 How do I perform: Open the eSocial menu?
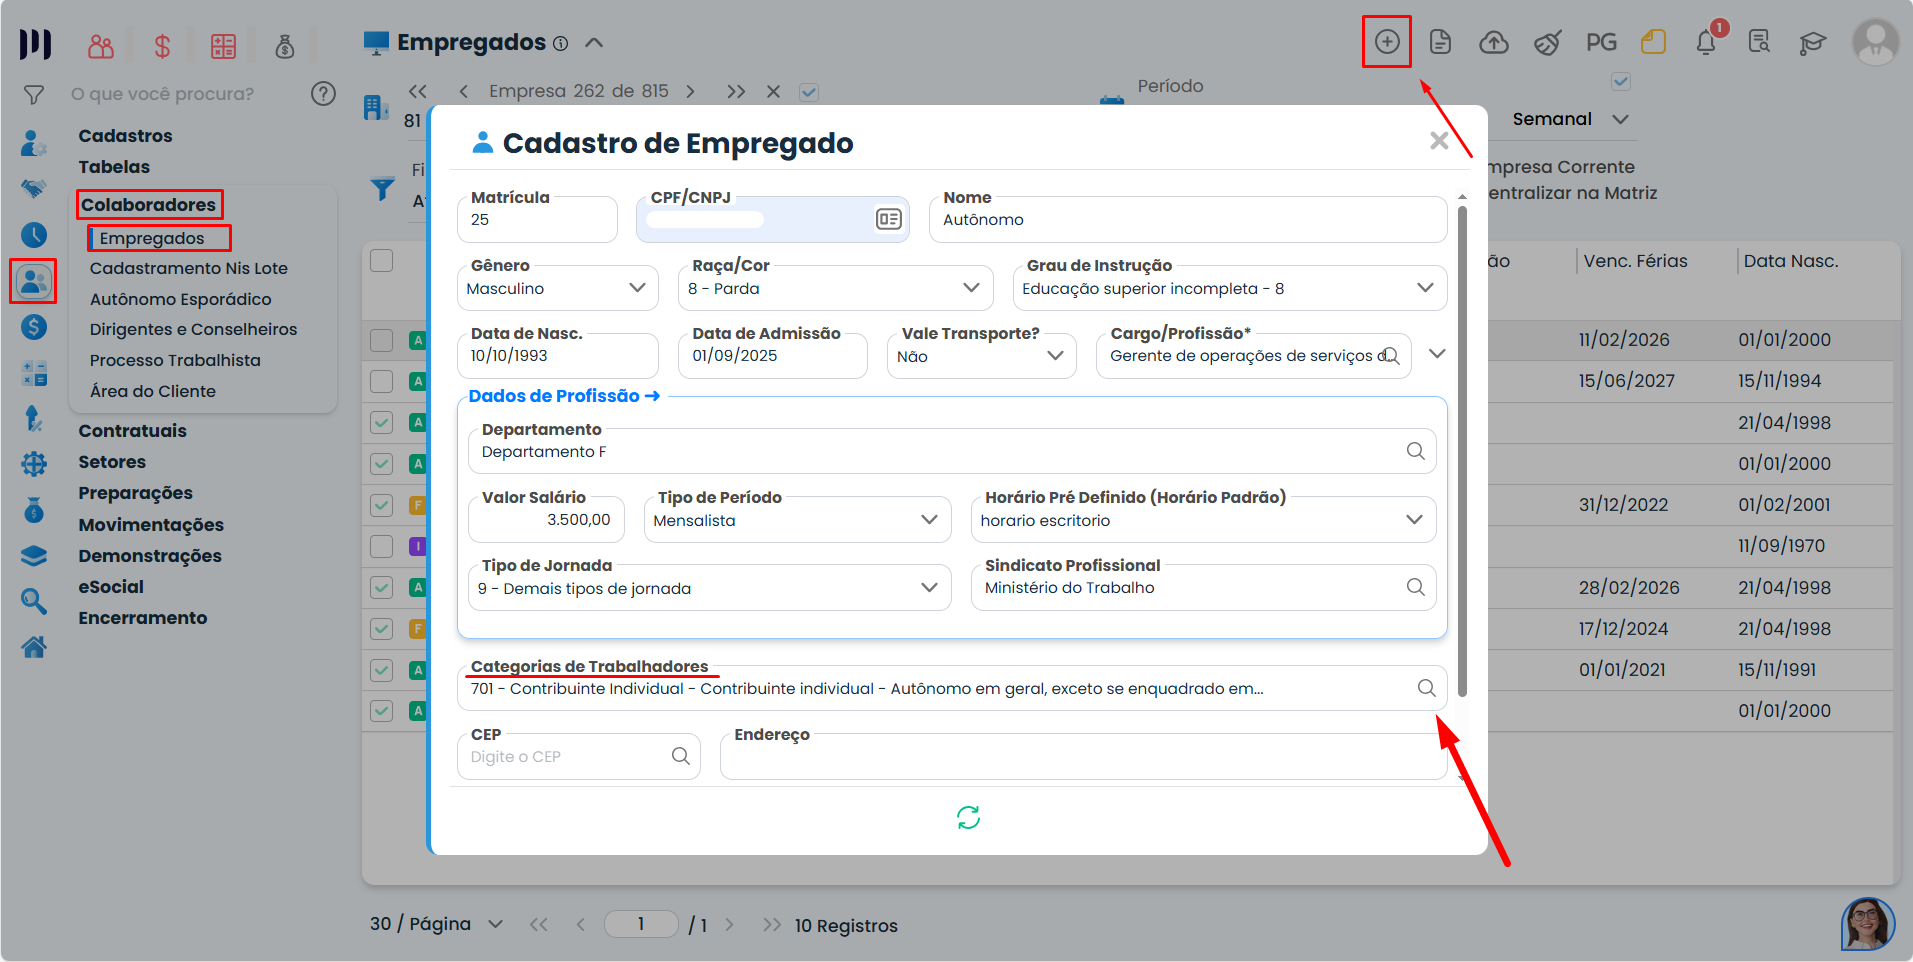(111, 587)
